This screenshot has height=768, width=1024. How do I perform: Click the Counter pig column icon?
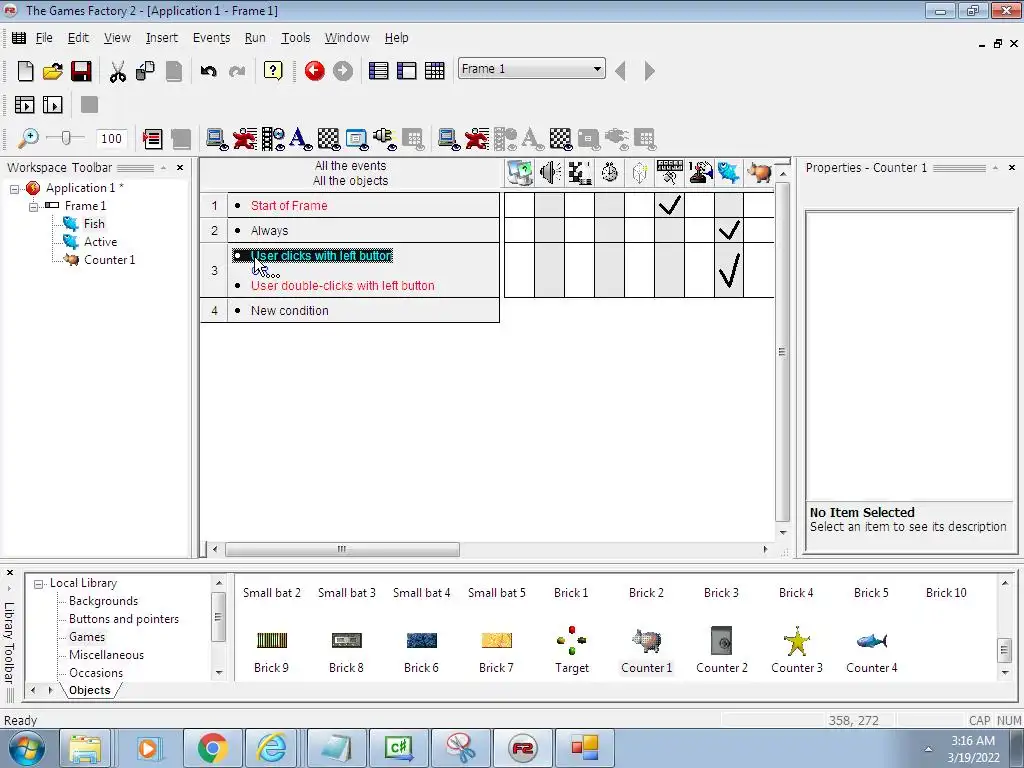tap(759, 173)
